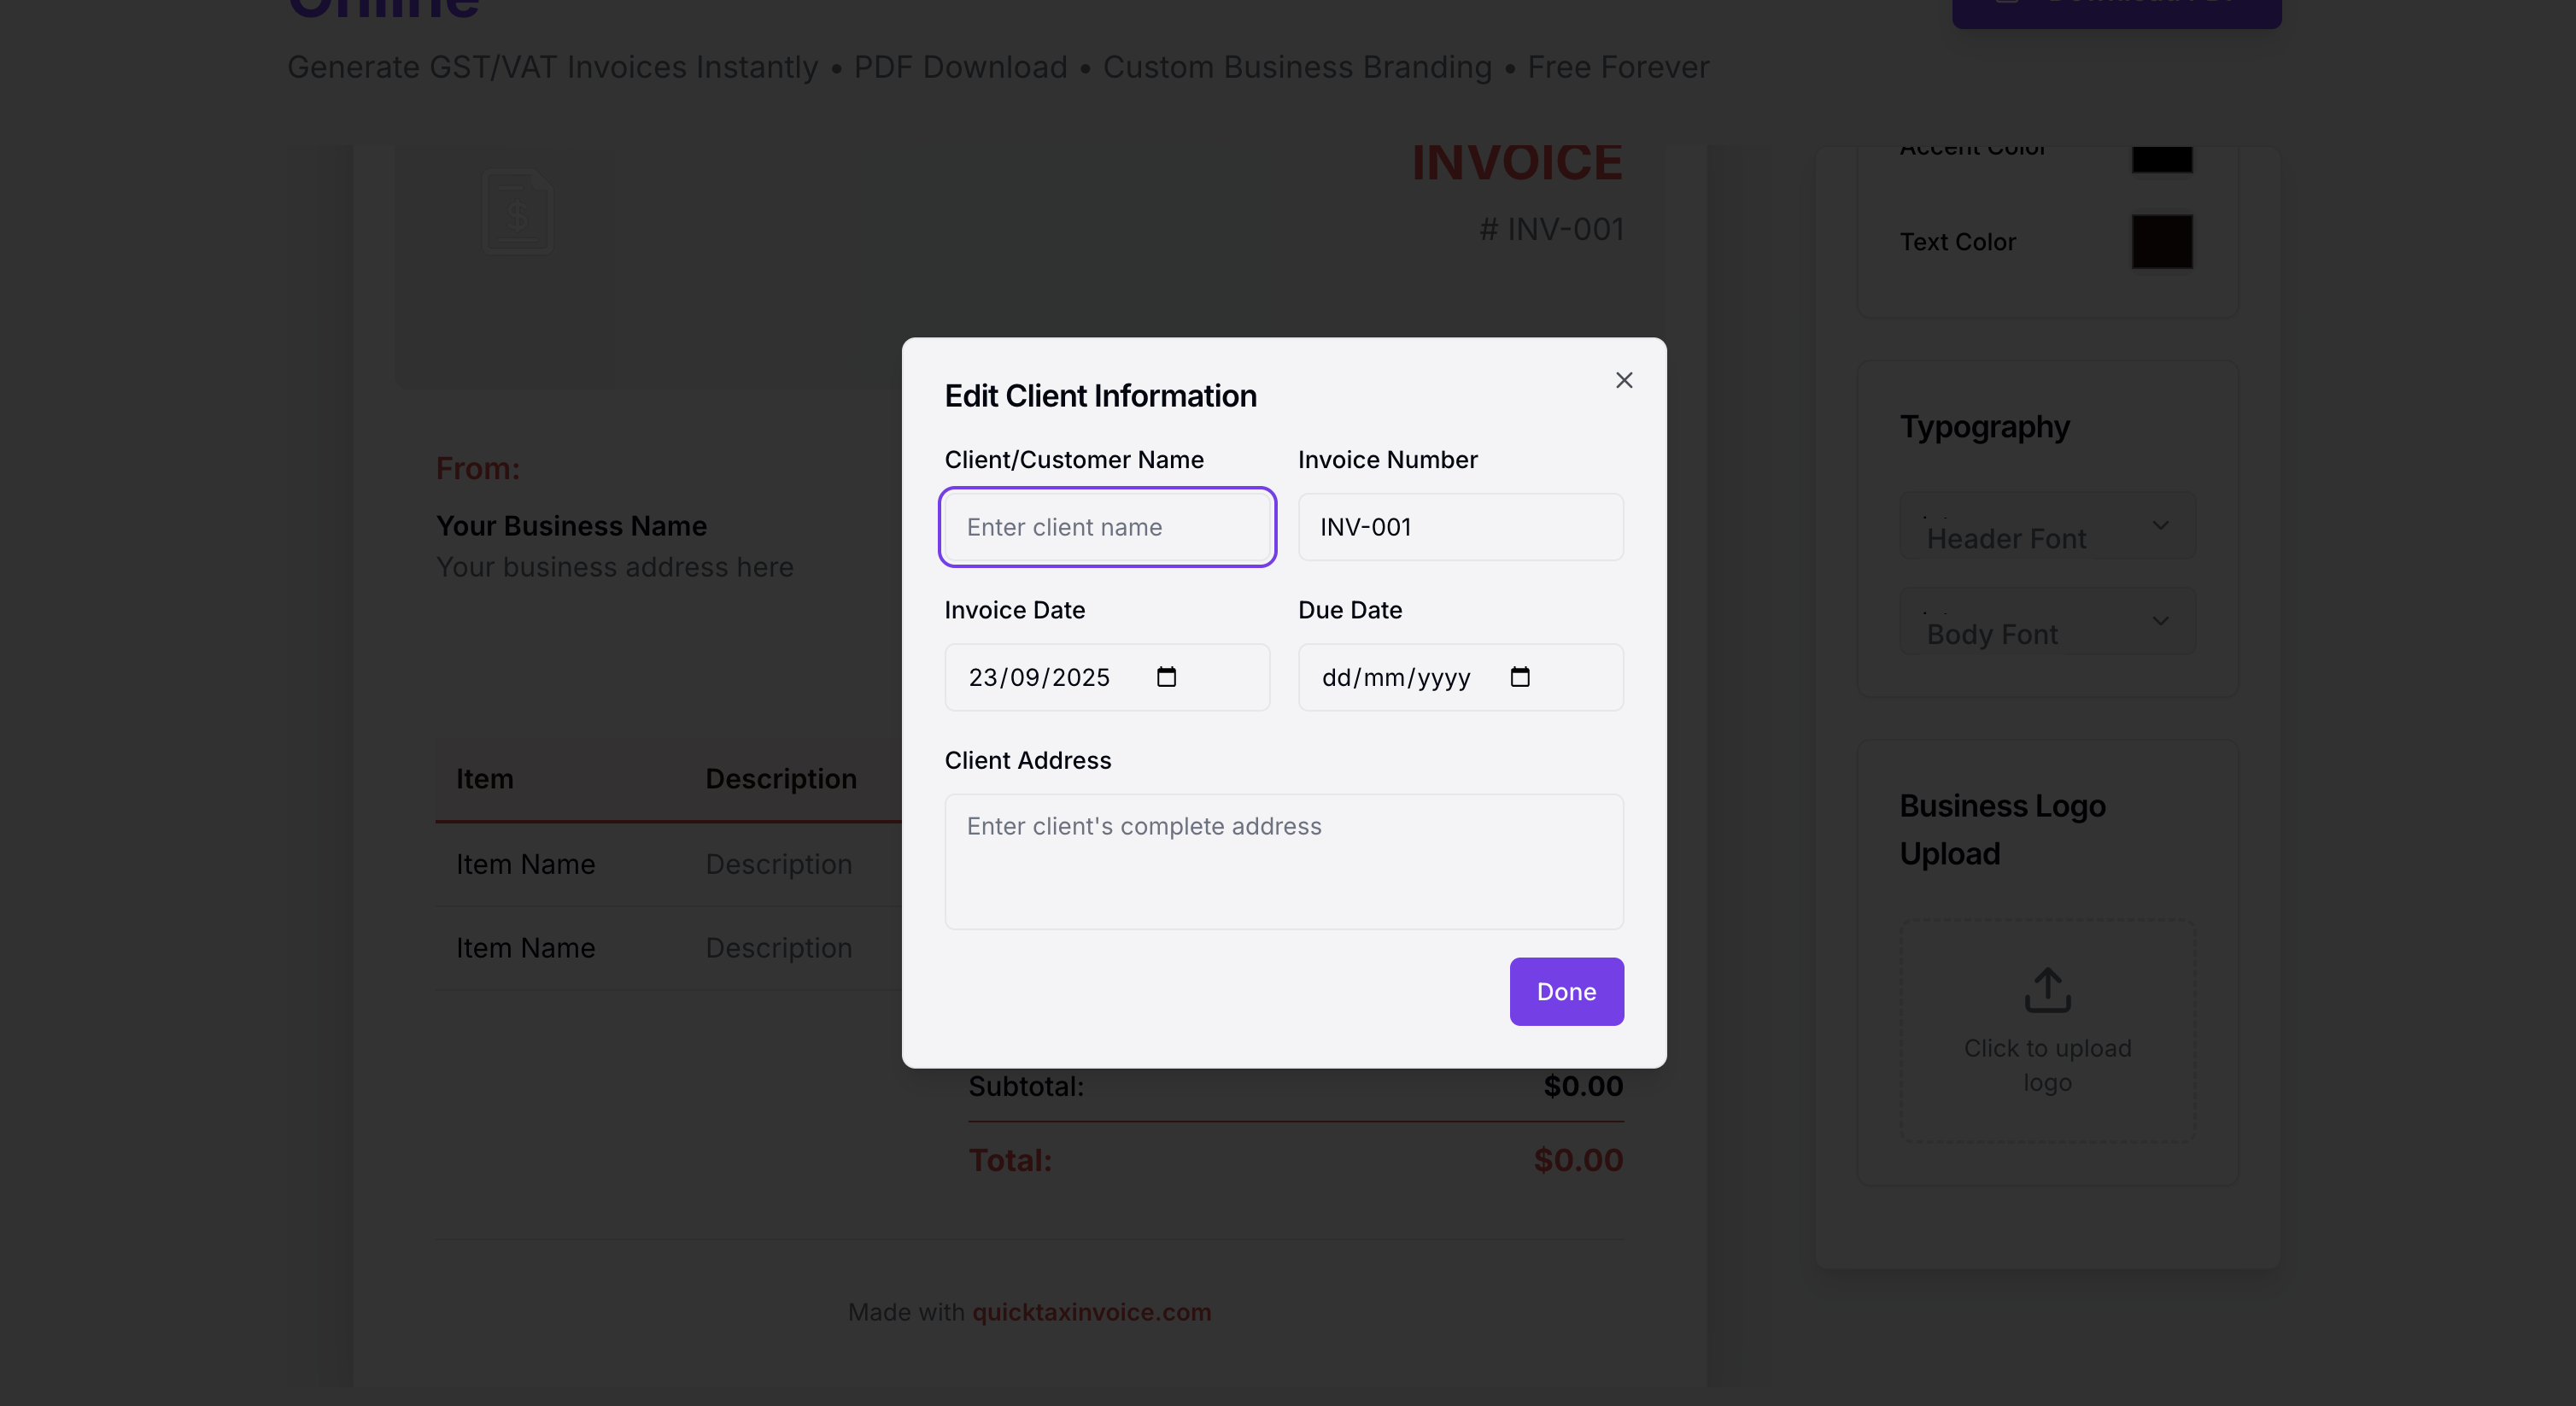The height and width of the screenshot is (1406, 2576).
Task: Open the Text Color swatch
Action: tap(2162, 241)
